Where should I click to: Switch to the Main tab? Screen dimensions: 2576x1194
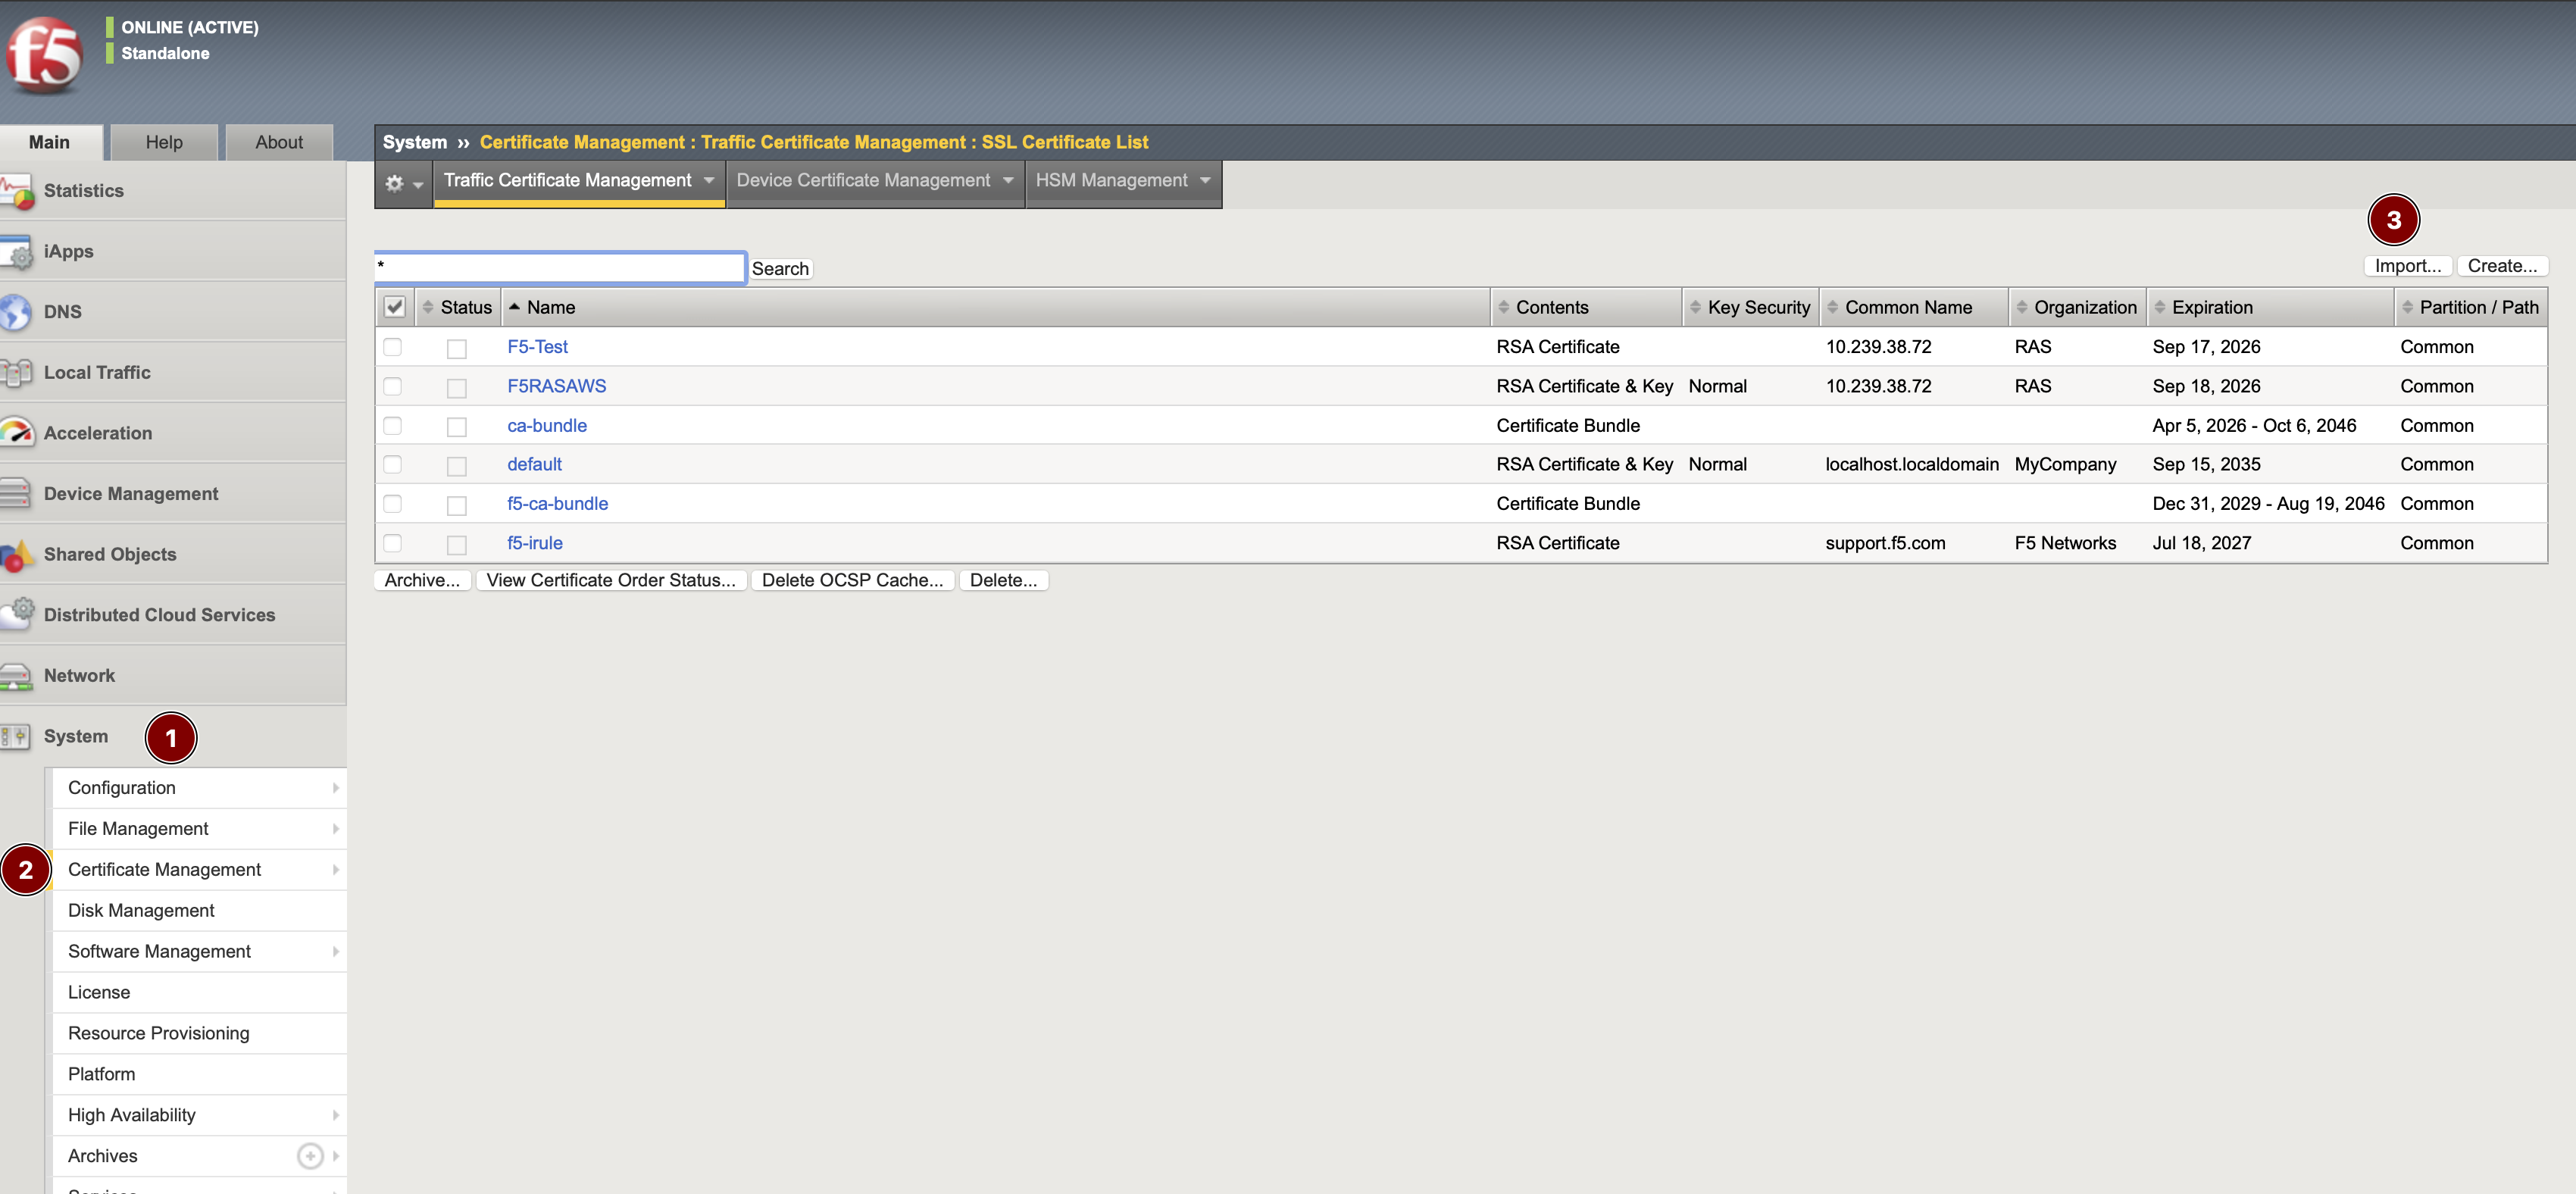pos(50,143)
